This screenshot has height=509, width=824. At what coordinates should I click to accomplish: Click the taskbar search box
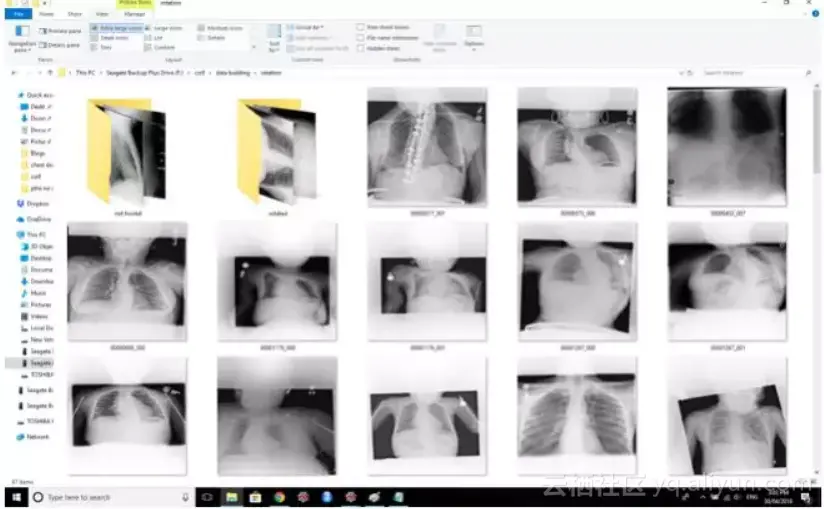click(x=111, y=497)
